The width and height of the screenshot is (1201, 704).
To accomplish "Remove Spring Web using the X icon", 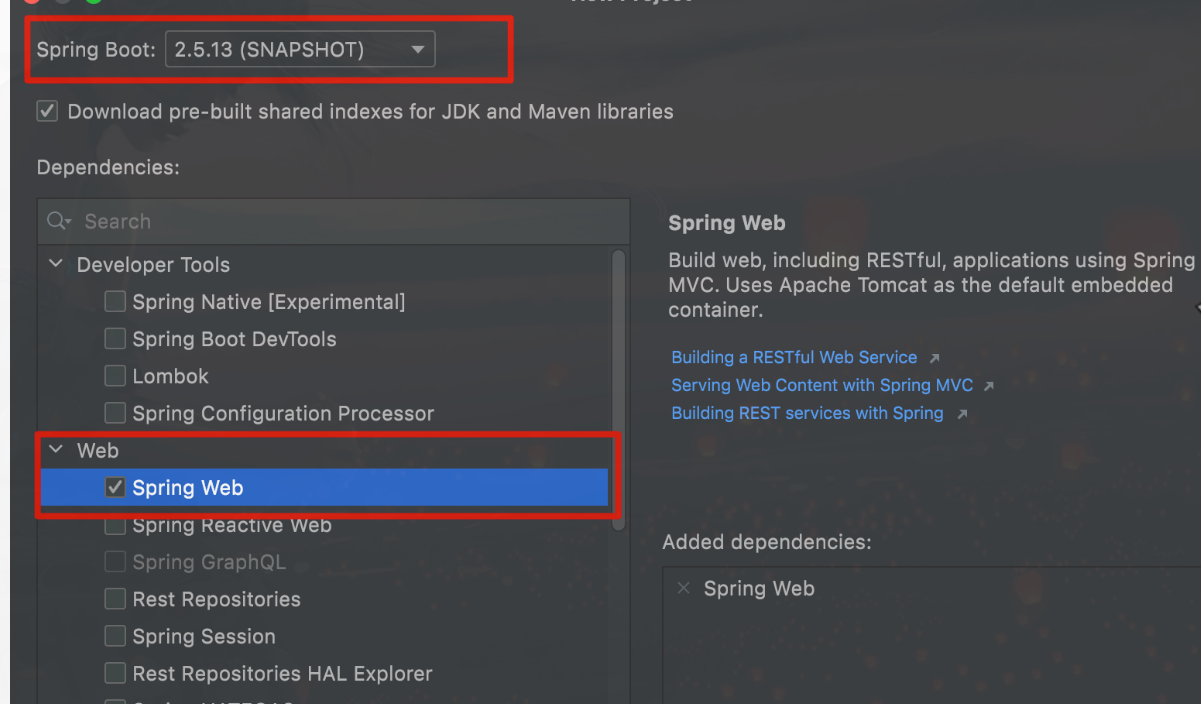I will coord(684,588).
